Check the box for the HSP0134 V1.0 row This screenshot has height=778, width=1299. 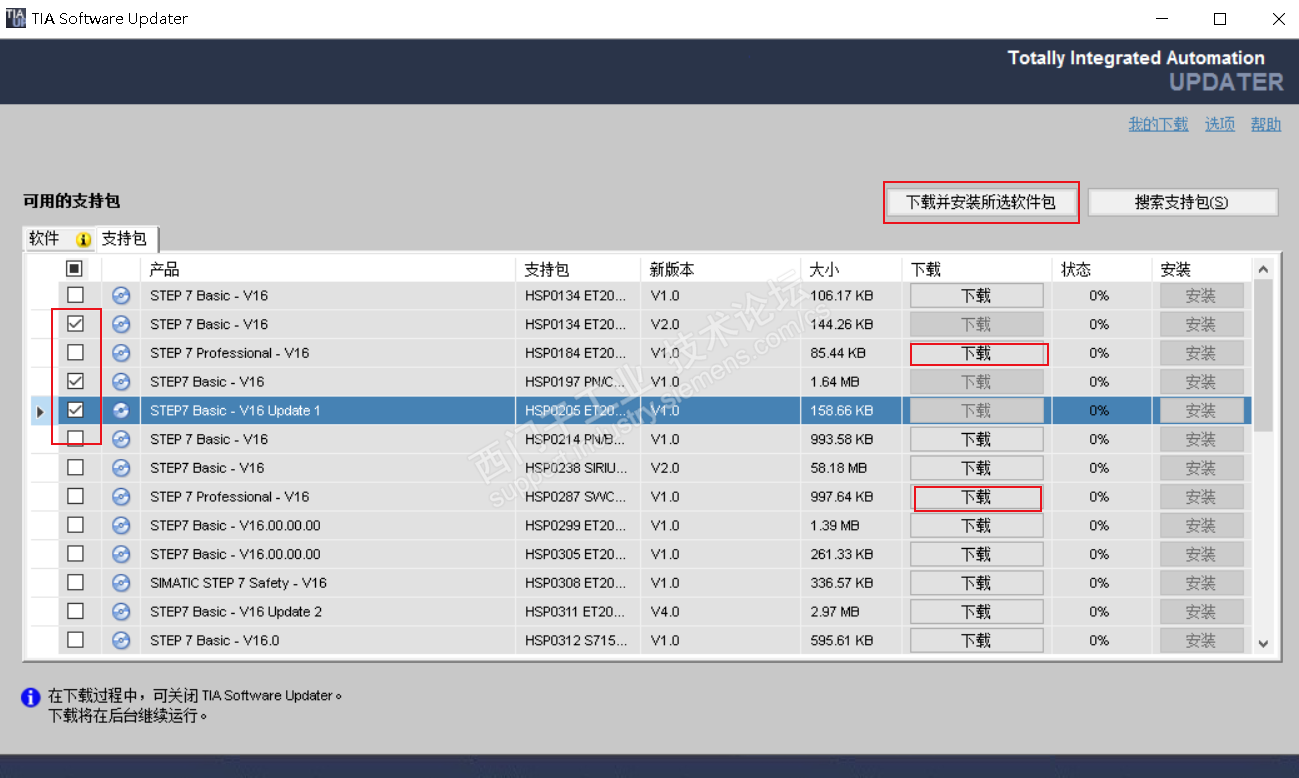[75, 295]
